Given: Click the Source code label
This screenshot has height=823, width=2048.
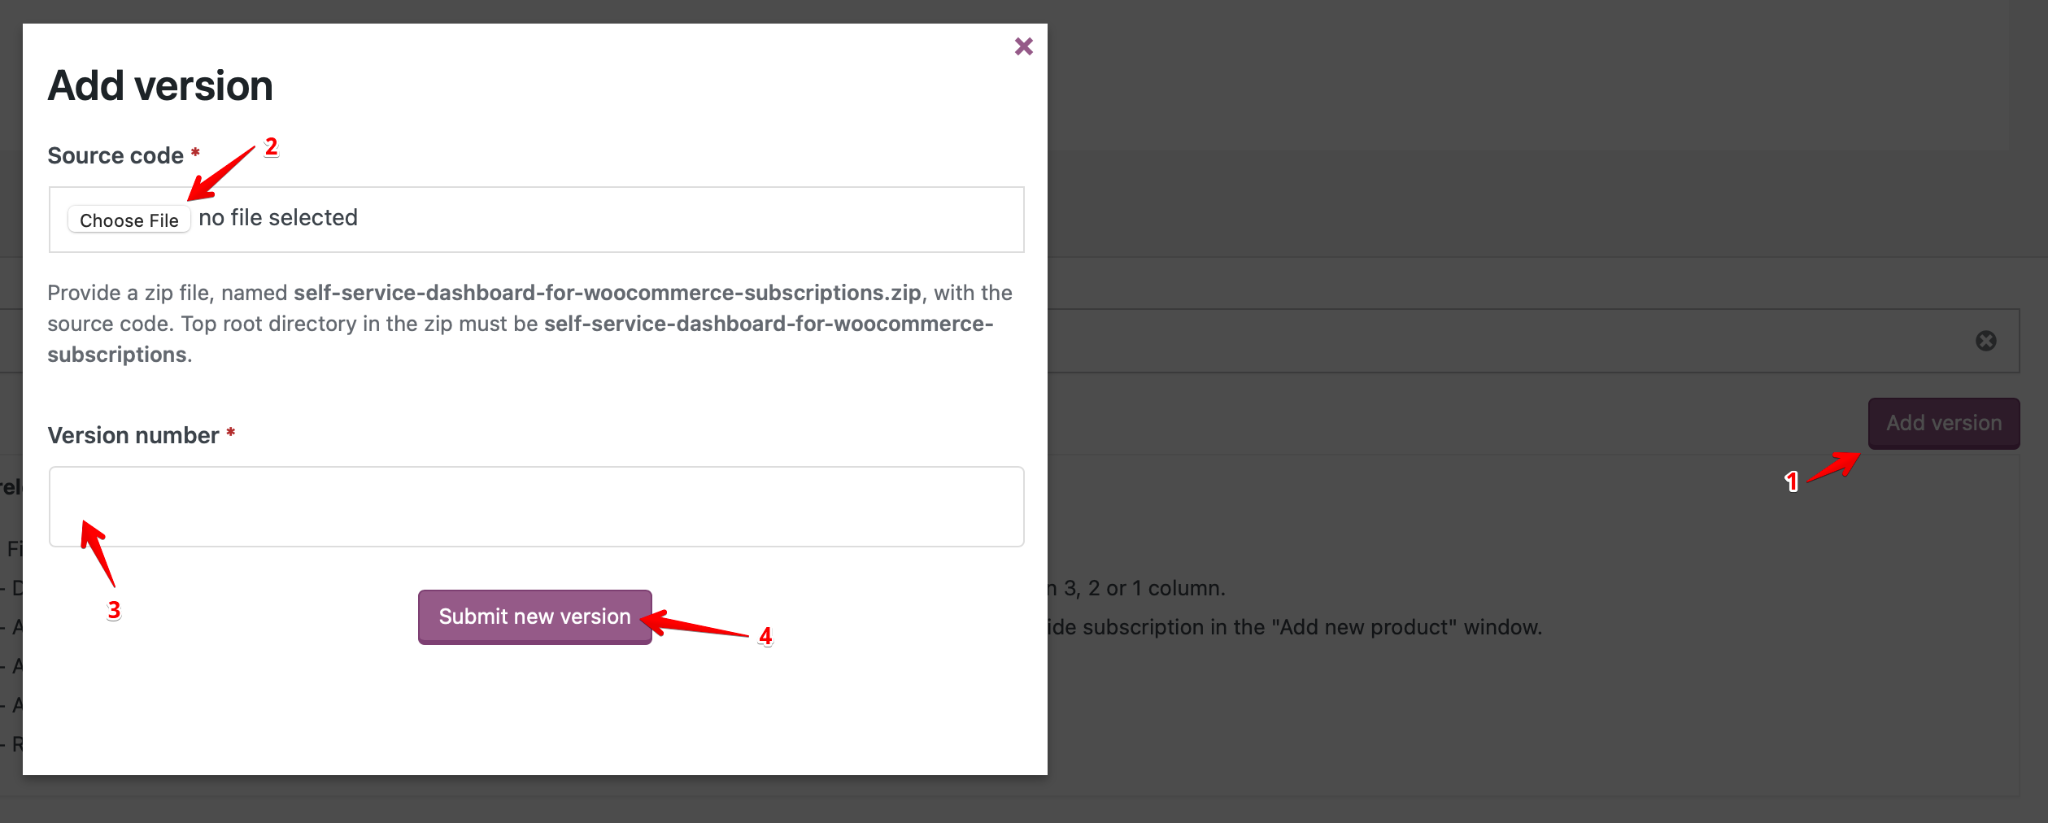Looking at the screenshot, I should [116, 156].
